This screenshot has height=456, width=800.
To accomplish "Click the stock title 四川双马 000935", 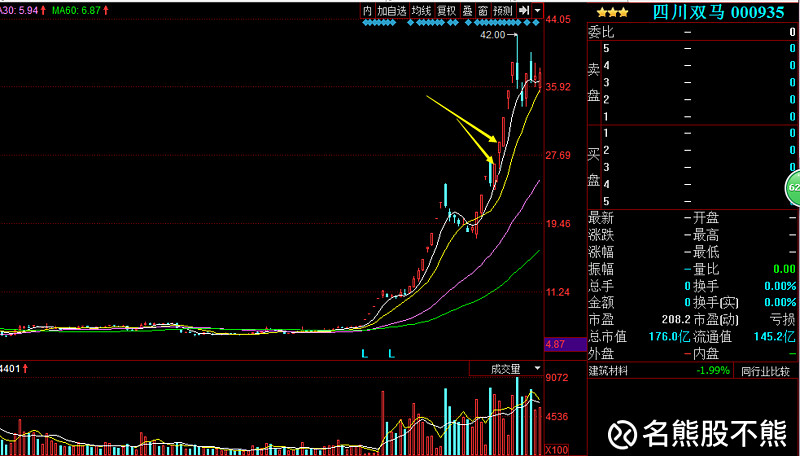I will 718,12.
